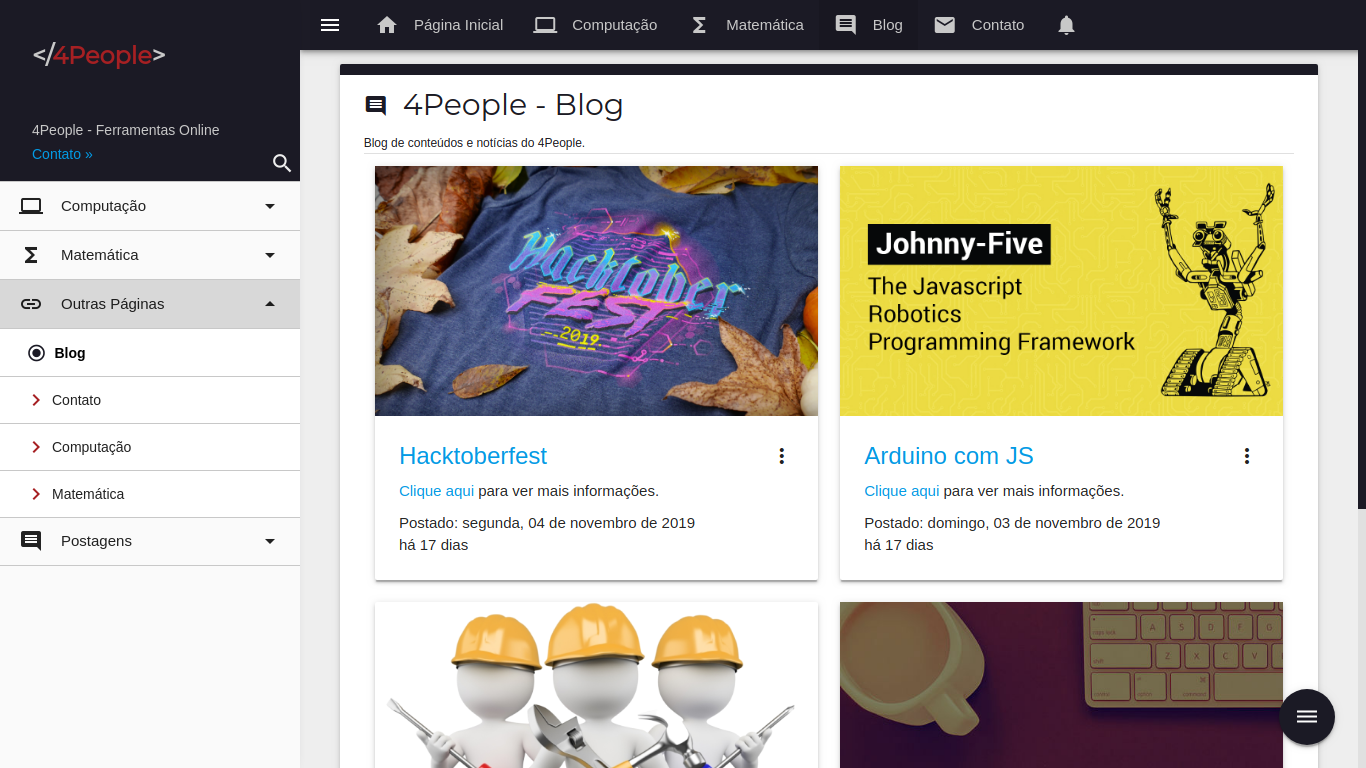
Task: Click the 4People logo in sidebar
Action: [99, 55]
